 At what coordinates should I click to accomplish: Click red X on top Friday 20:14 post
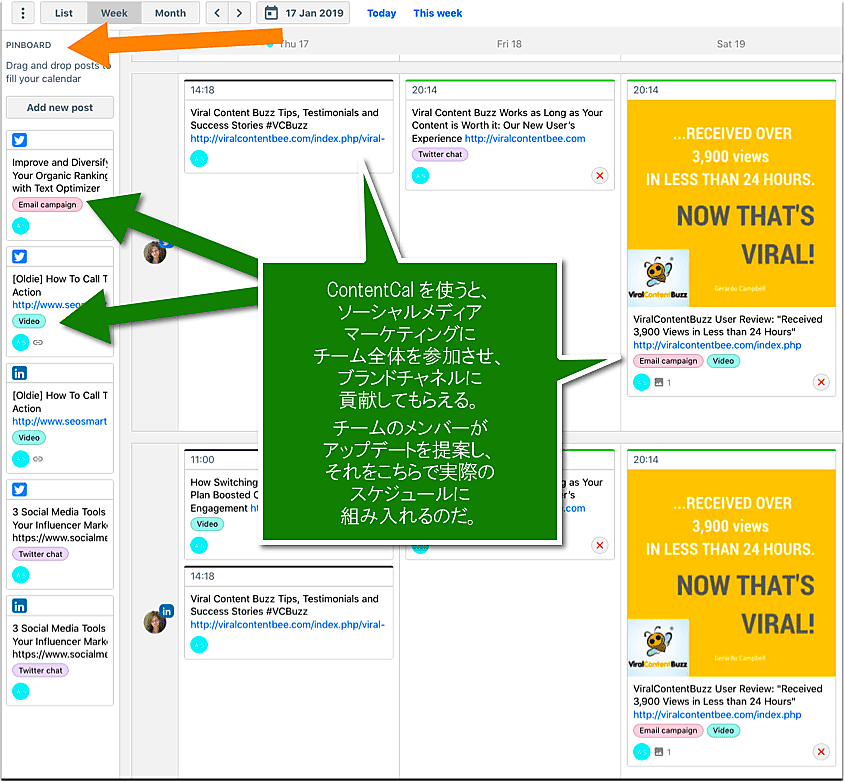[599, 176]
